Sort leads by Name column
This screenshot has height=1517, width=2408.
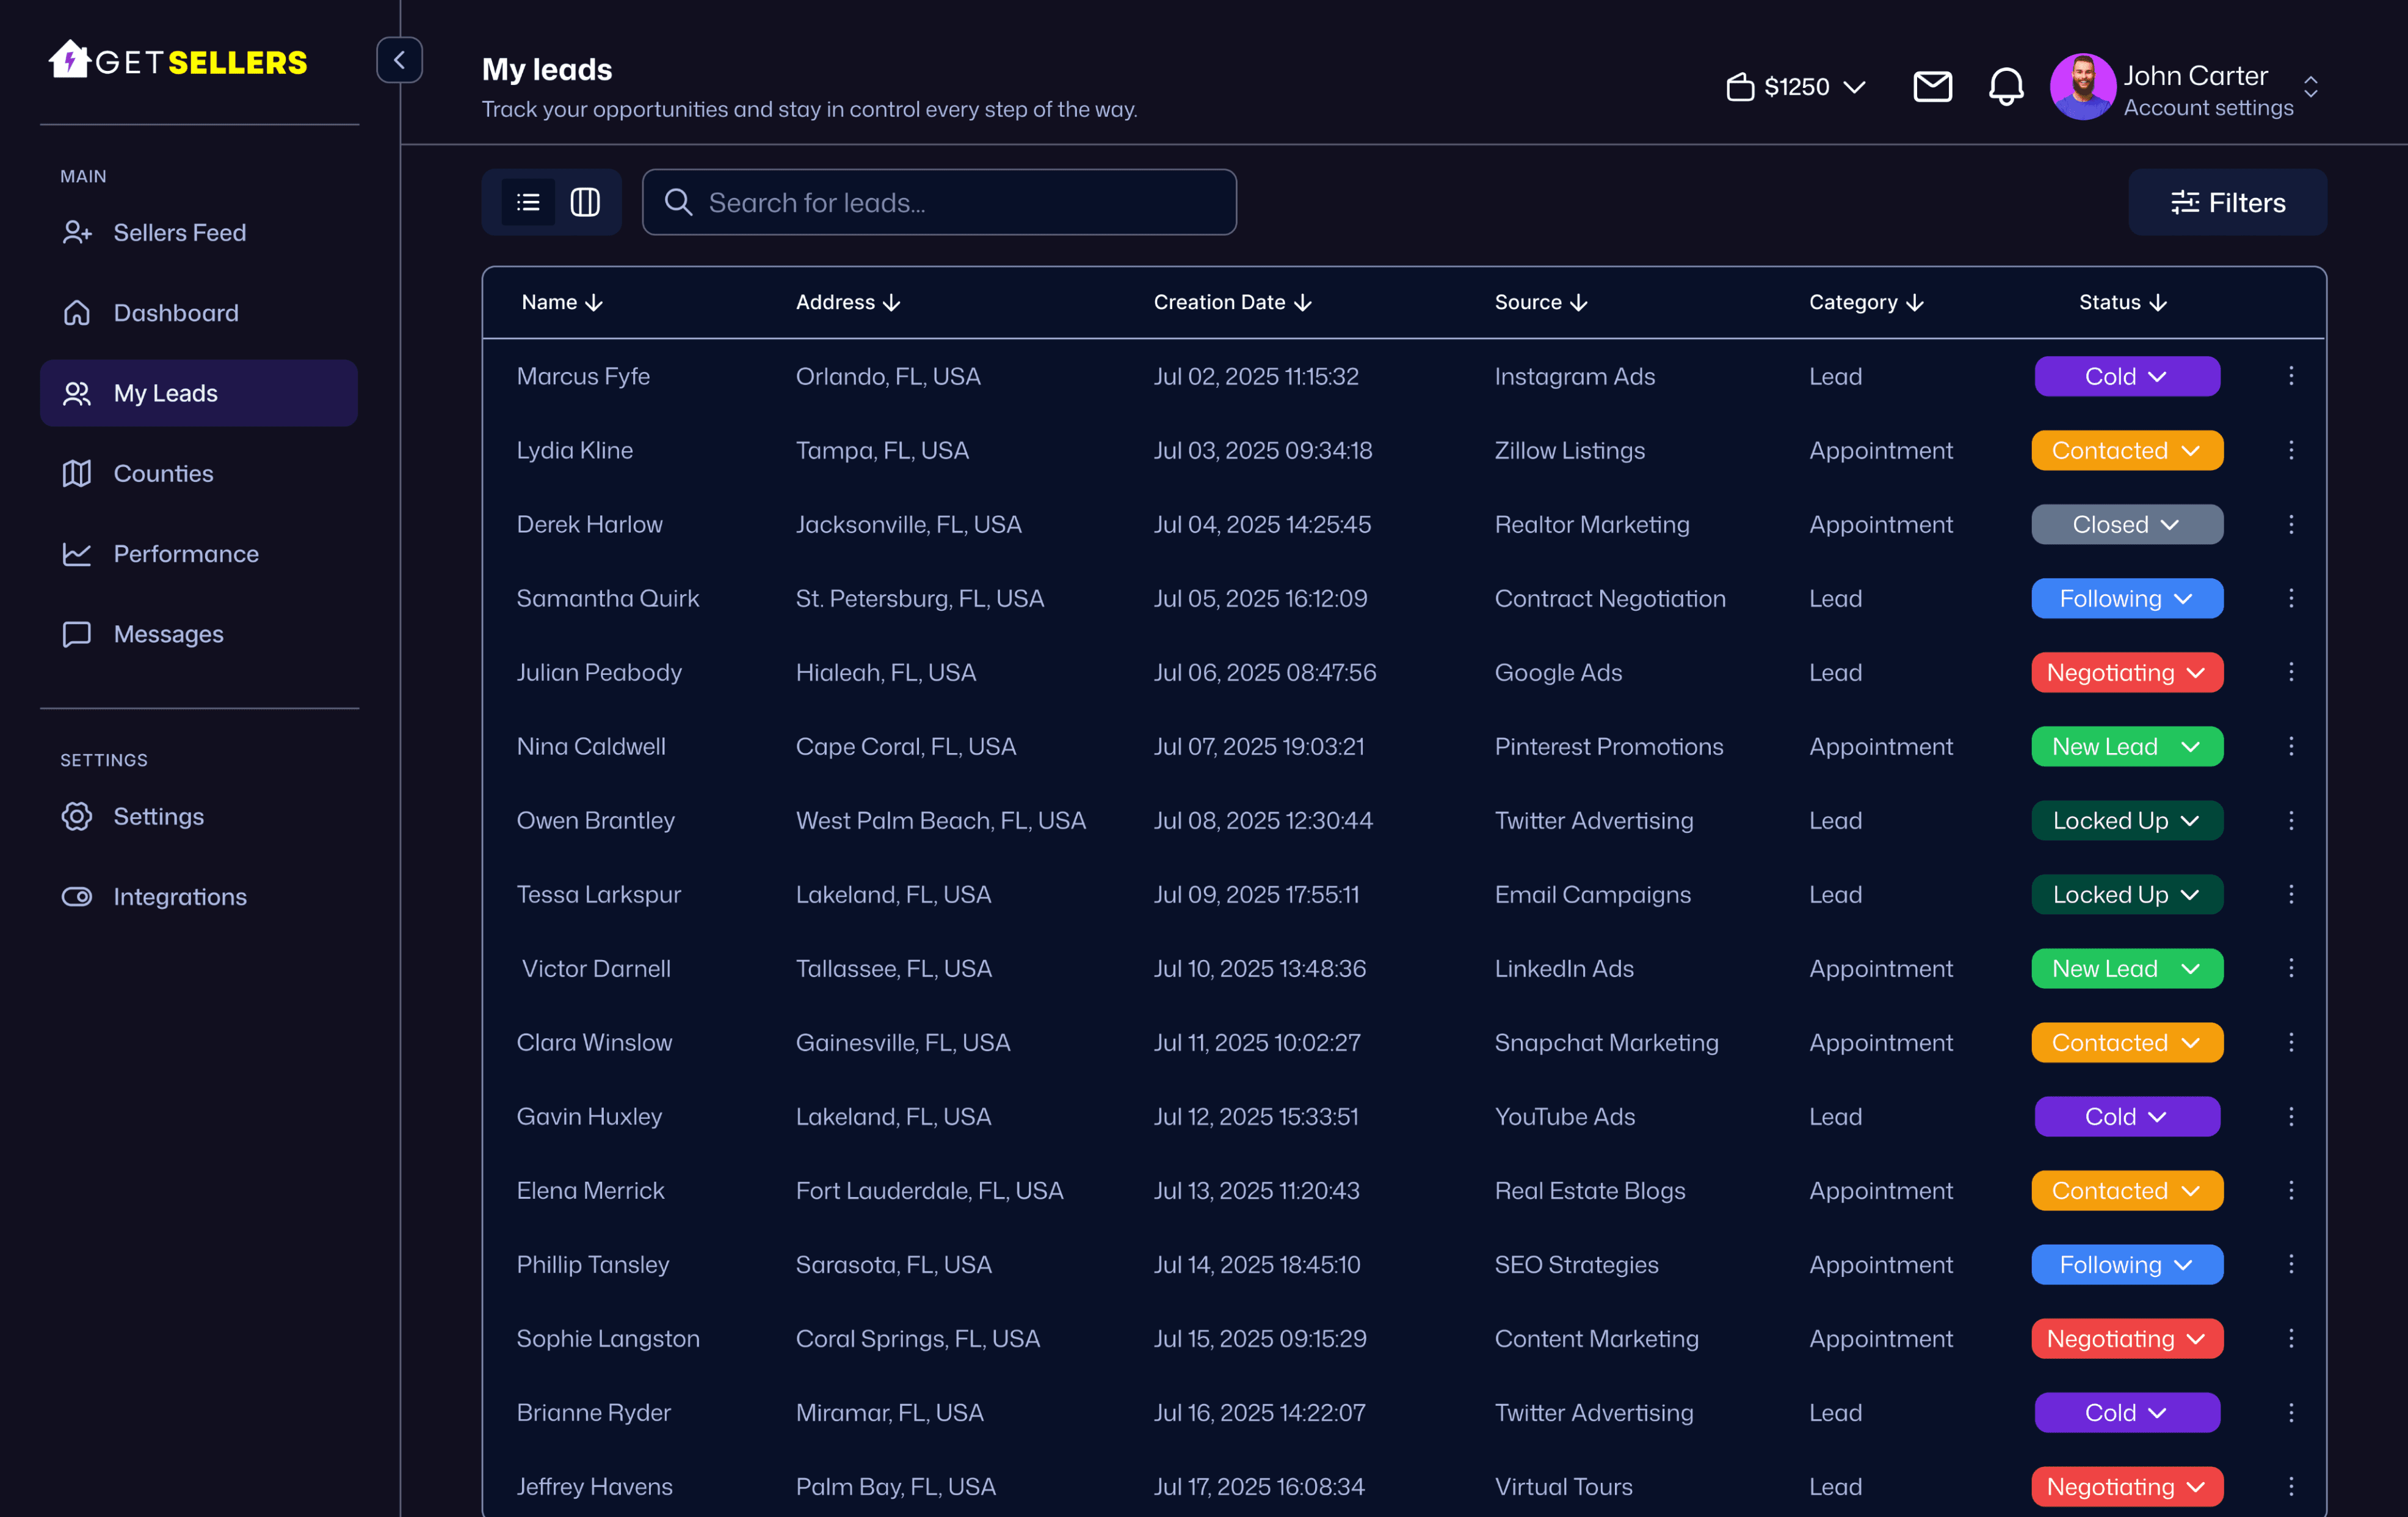coord(562,302)
